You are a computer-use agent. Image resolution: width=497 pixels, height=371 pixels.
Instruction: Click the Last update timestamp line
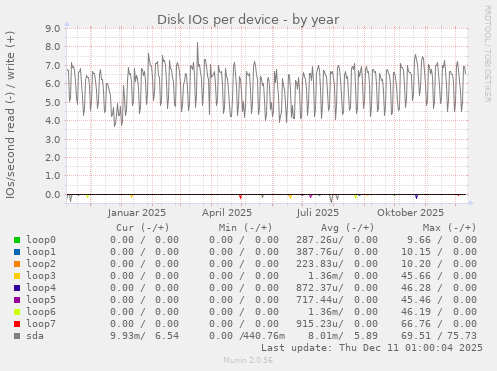click(372, 348)
